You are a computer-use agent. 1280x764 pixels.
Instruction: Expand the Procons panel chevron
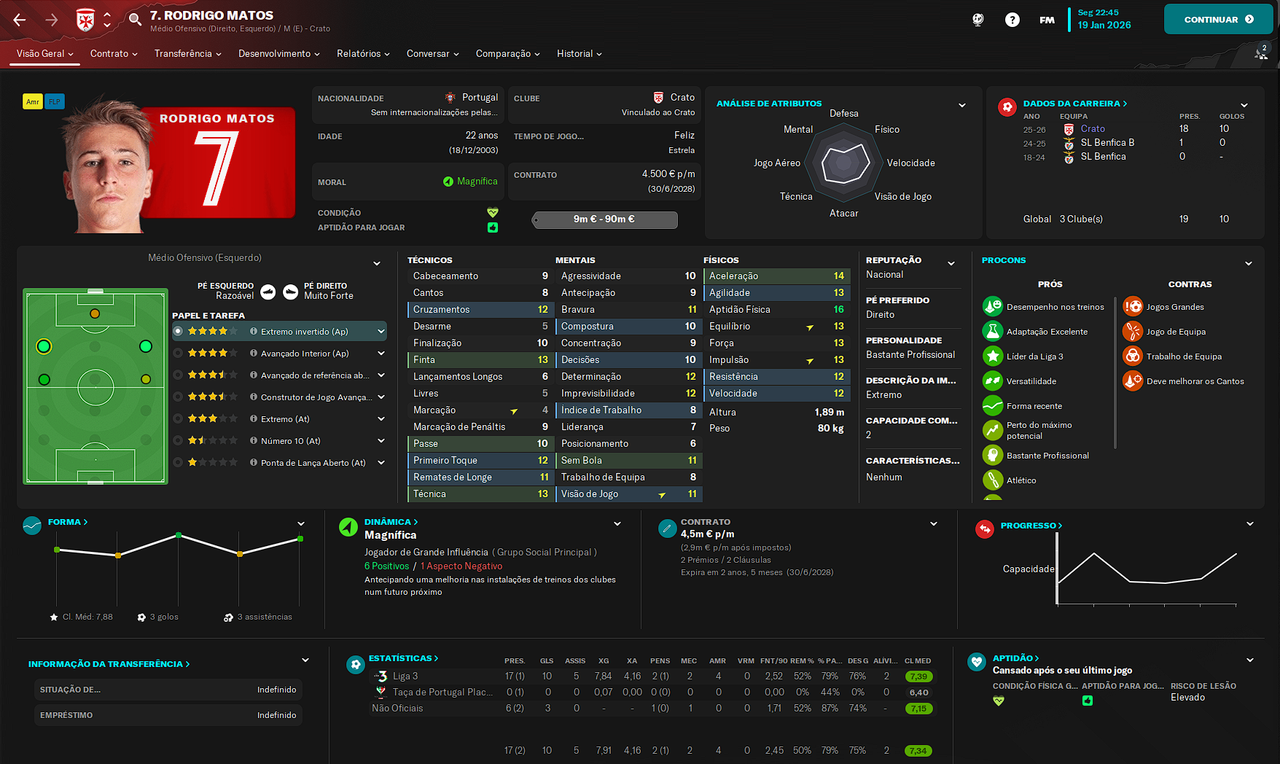pyautogui.click(x=1248, y=263)
